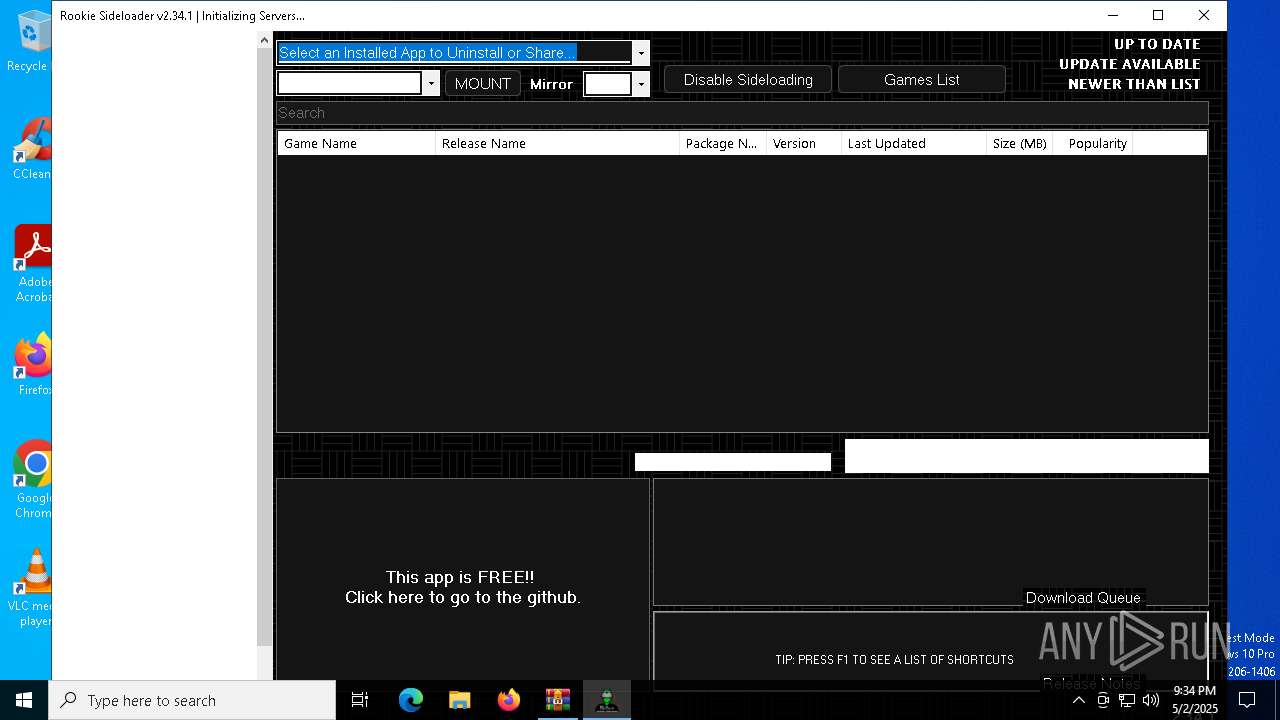Open Task View on the taskbar
The image size is (1280, 720).
[x=360, y=700]
